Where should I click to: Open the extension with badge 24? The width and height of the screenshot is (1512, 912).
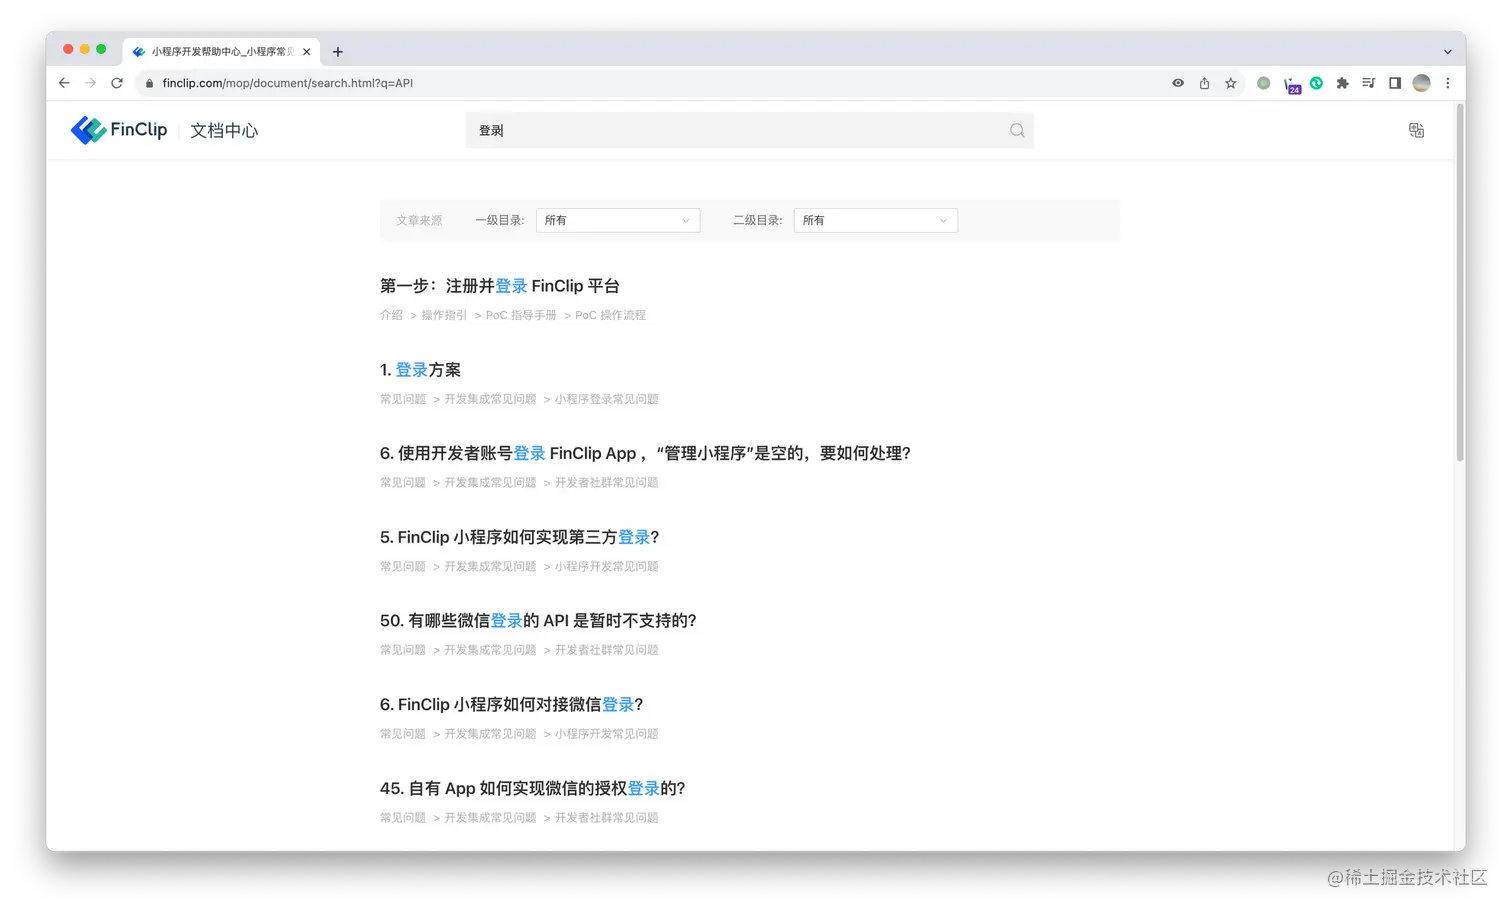click(1291, 85)
